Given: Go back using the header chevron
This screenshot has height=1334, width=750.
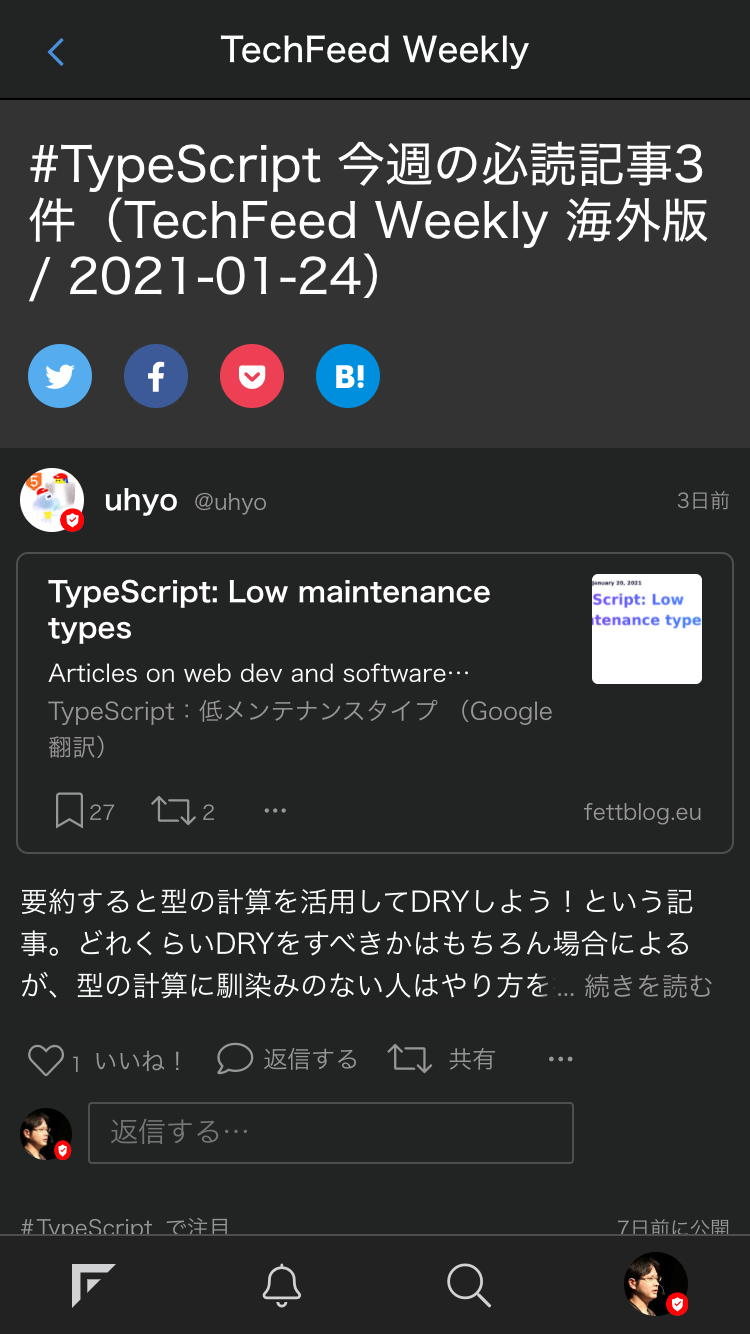Looking at the screenshot, I should [x=56, y=52].
